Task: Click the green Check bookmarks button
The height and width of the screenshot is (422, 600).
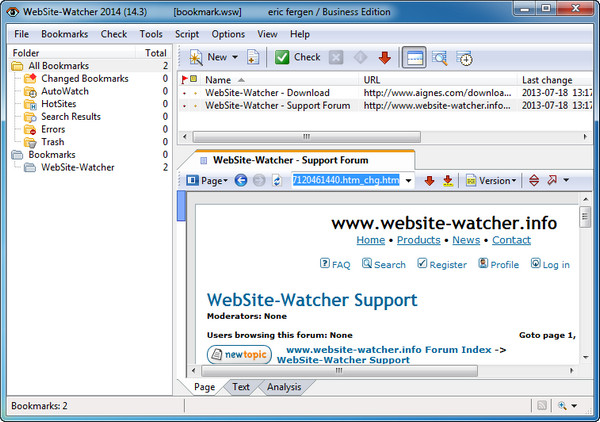Action: [x=298, y=57]
